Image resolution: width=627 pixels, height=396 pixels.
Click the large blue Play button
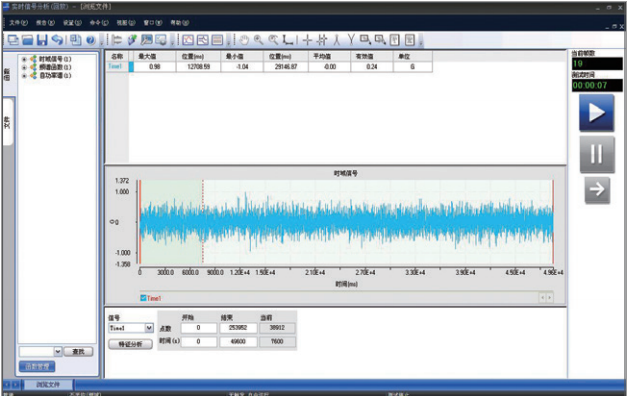(597, 113)
